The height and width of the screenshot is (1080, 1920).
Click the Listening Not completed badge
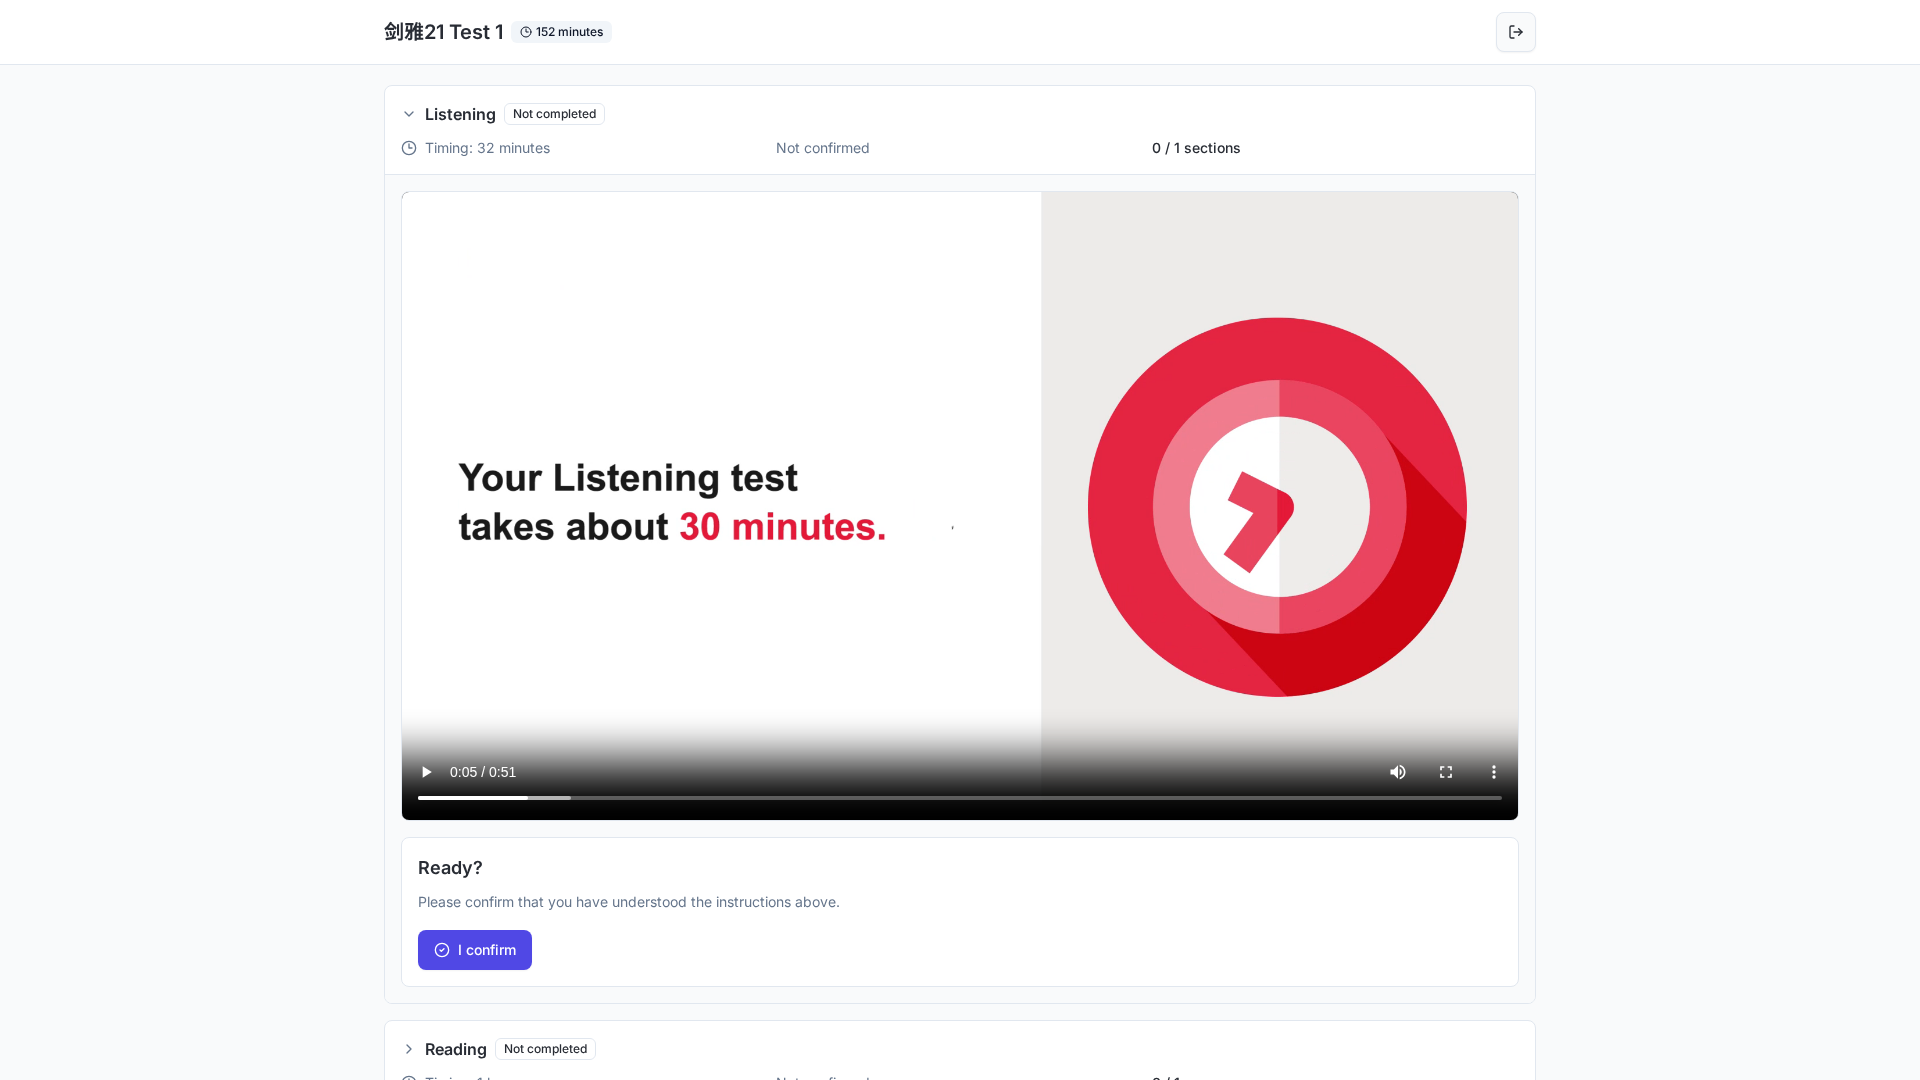point(554,114)
